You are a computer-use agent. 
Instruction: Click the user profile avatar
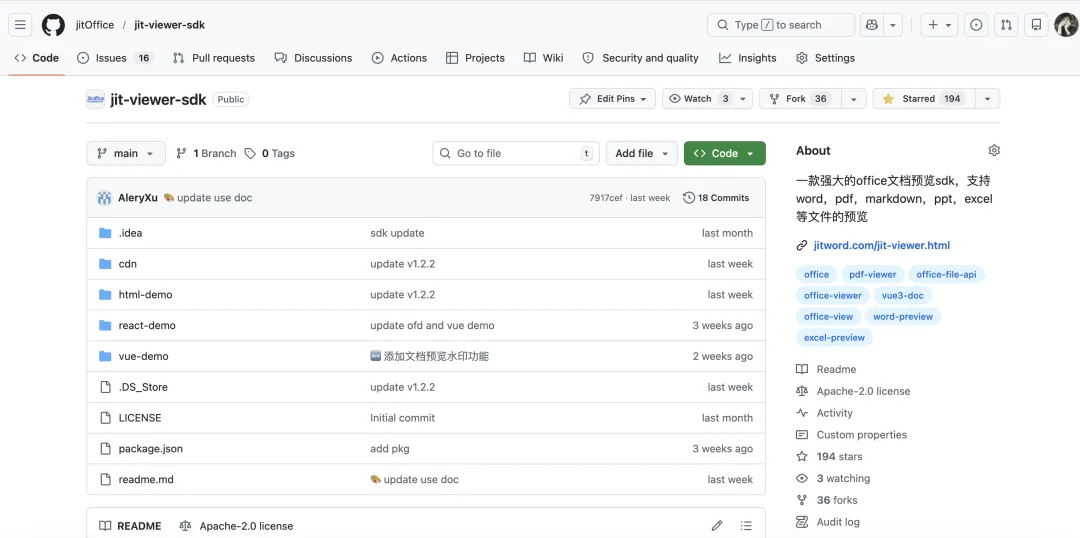click(x=1066, y=25)
